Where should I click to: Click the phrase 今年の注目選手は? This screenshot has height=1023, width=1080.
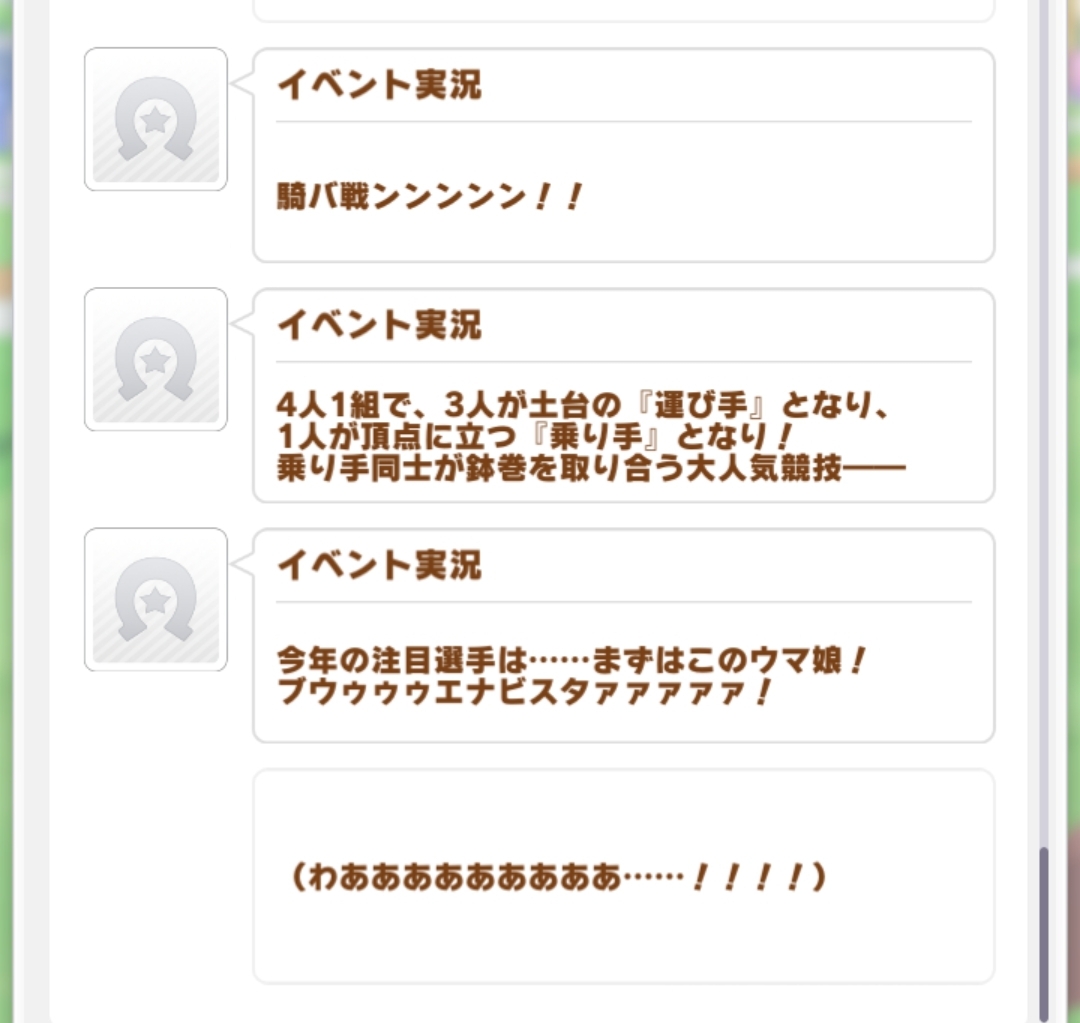[401, 662]
